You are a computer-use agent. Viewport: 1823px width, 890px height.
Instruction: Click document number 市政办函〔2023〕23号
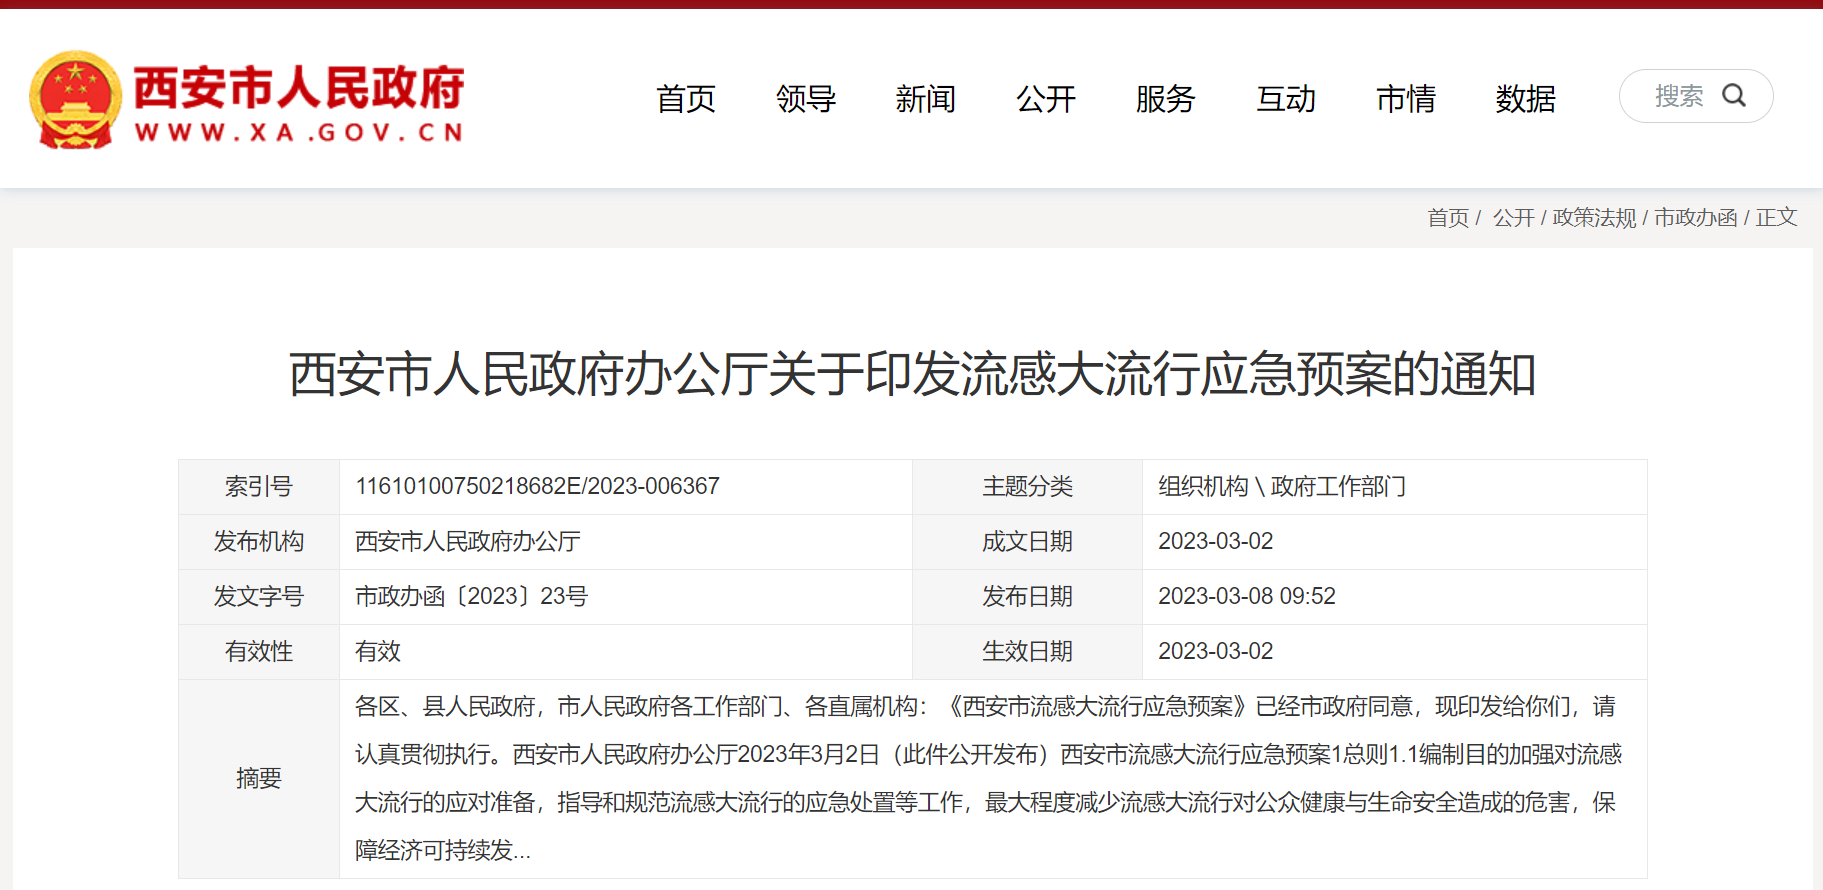point(471,597)
